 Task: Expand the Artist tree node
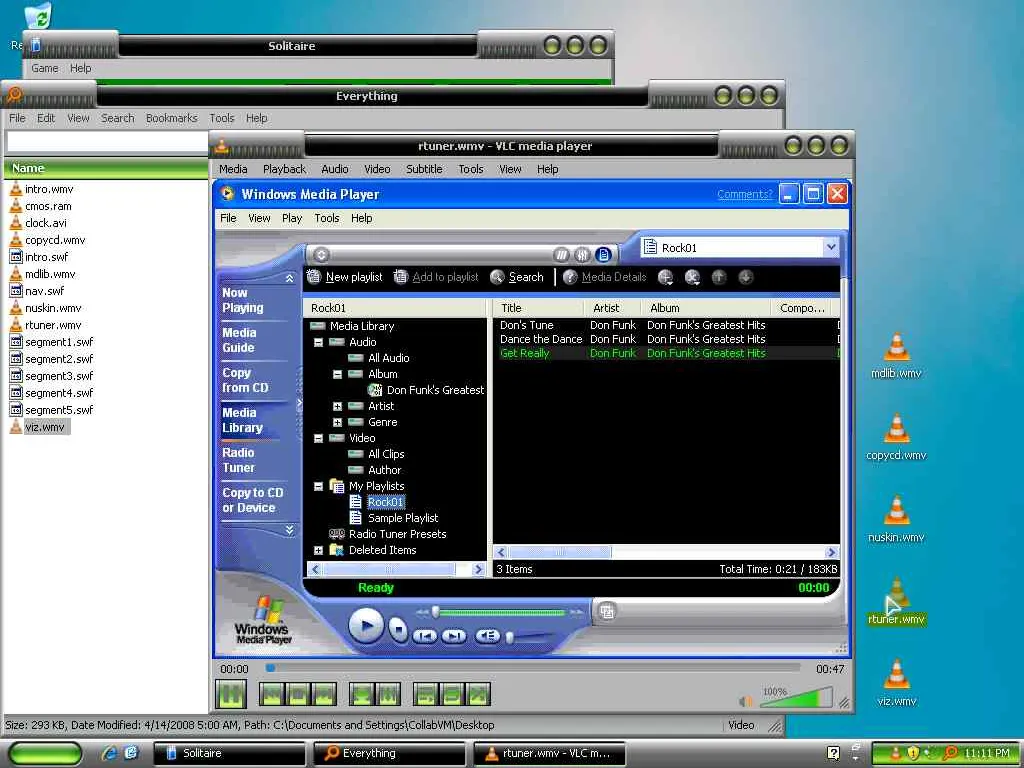[x=338, y=406]
